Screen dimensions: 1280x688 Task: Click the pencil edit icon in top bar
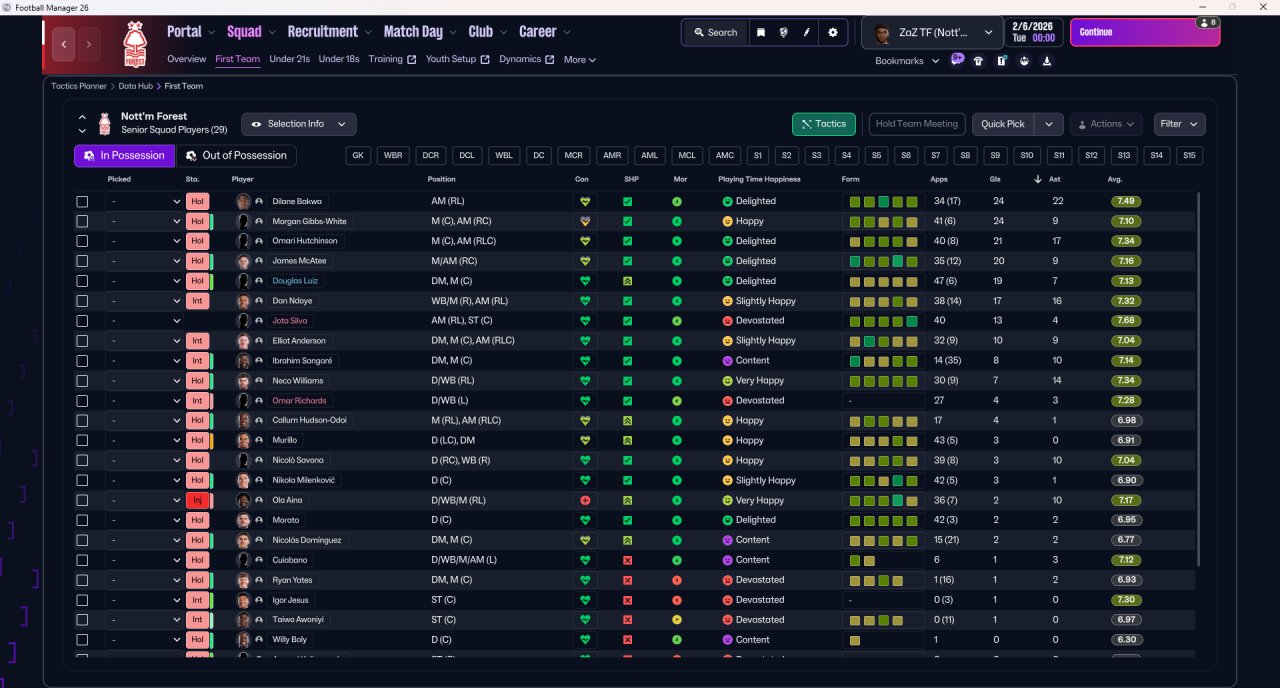[807, 32]
